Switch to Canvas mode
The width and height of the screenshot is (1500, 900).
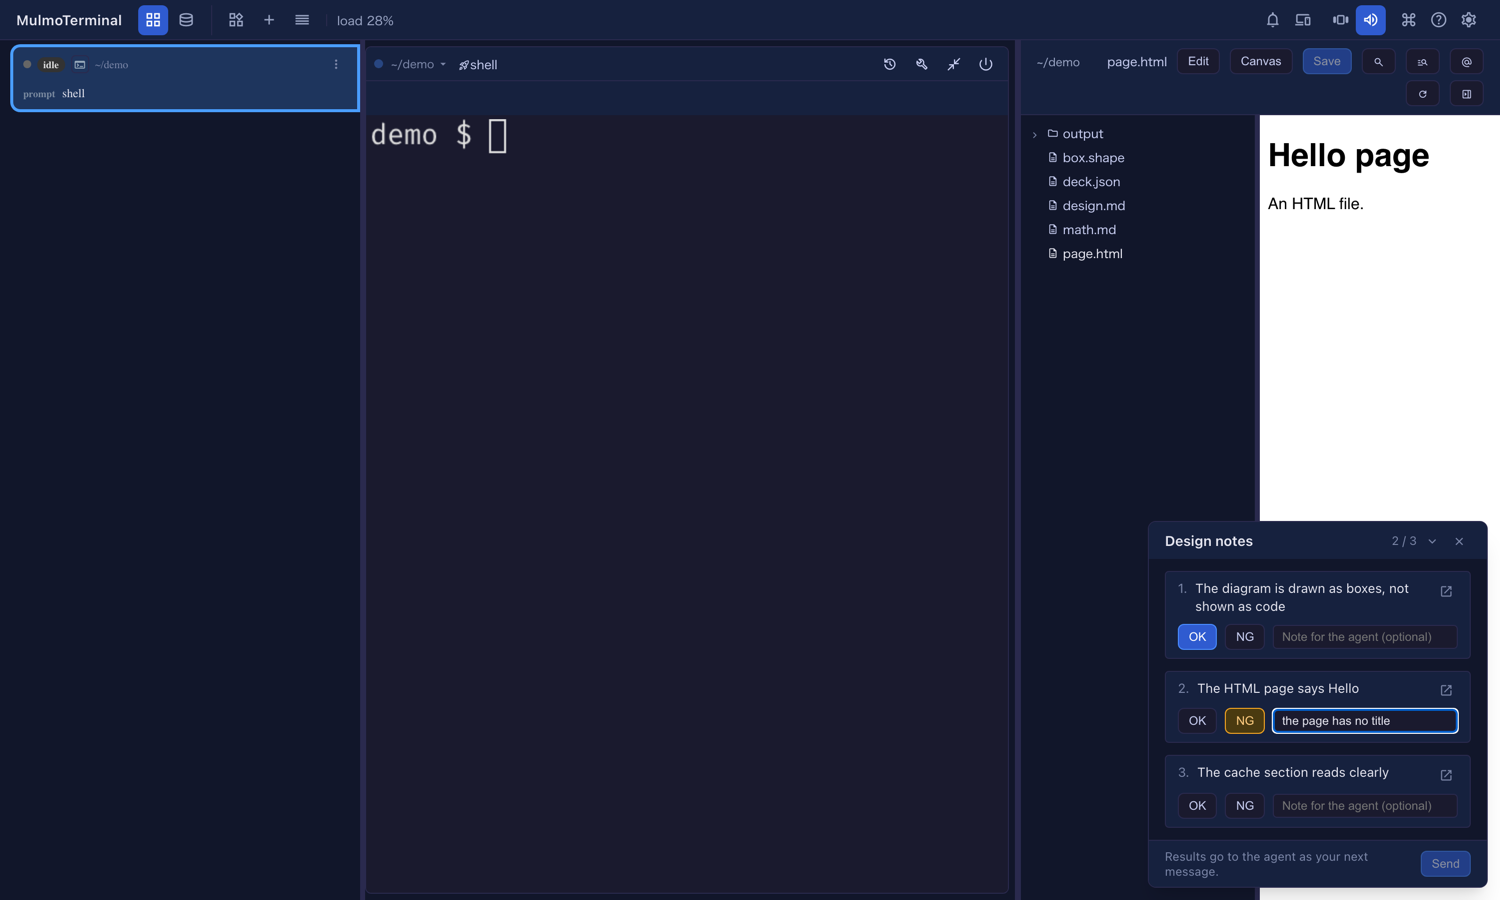point(1261,62)
